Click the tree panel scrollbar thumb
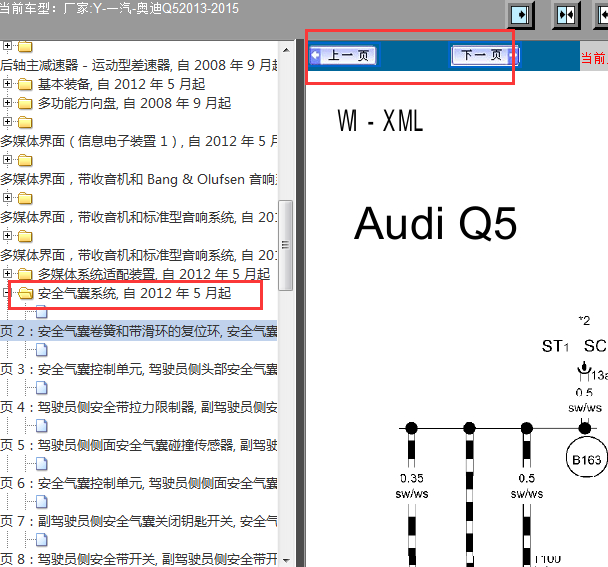 (x=286, y=245)
